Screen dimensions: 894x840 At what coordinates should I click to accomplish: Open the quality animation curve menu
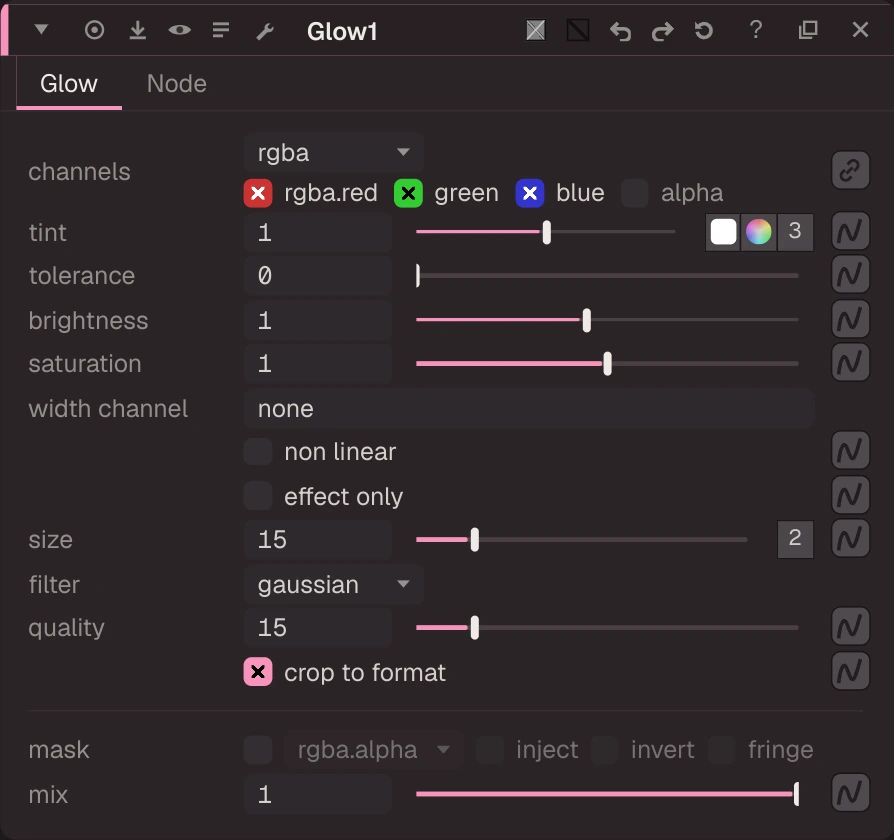pos(850,626)
